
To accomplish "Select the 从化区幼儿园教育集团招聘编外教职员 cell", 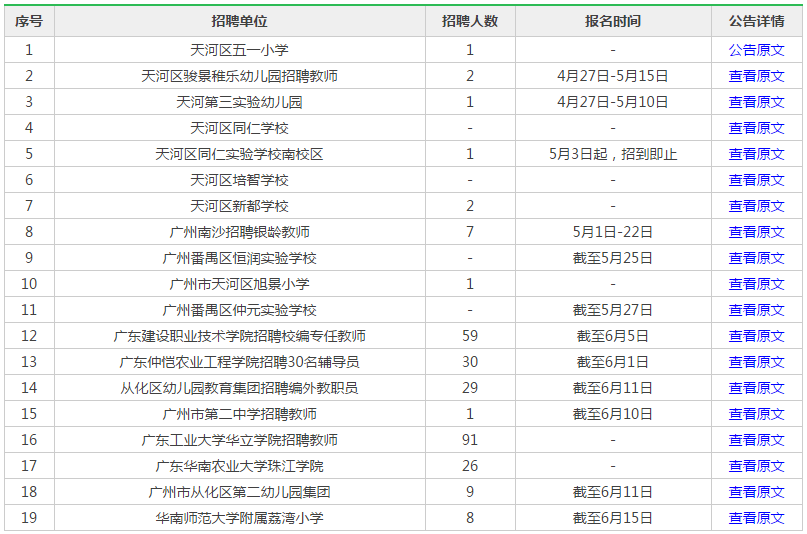I will [240, 388].
